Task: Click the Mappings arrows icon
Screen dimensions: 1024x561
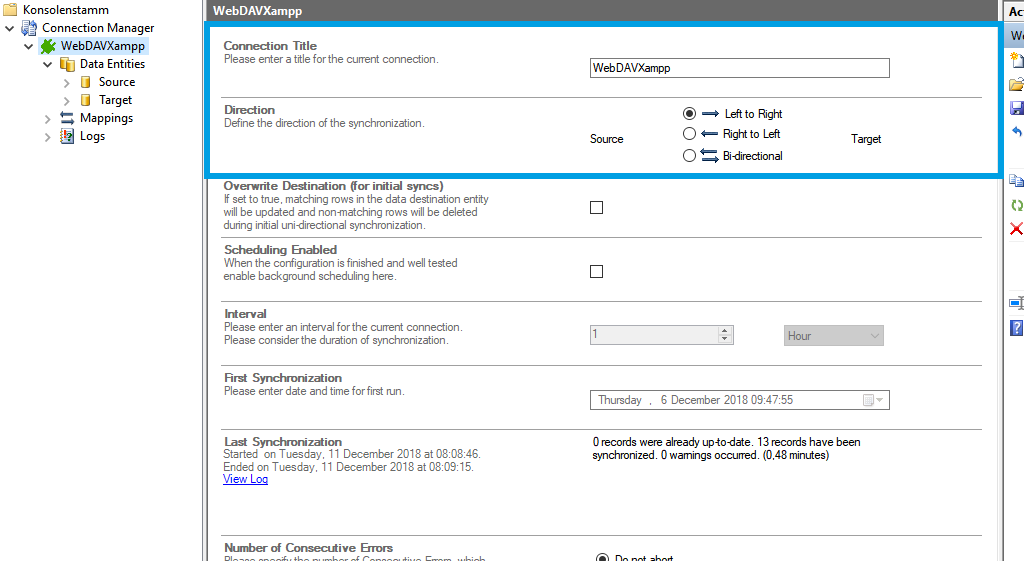Action: [67, 118]
